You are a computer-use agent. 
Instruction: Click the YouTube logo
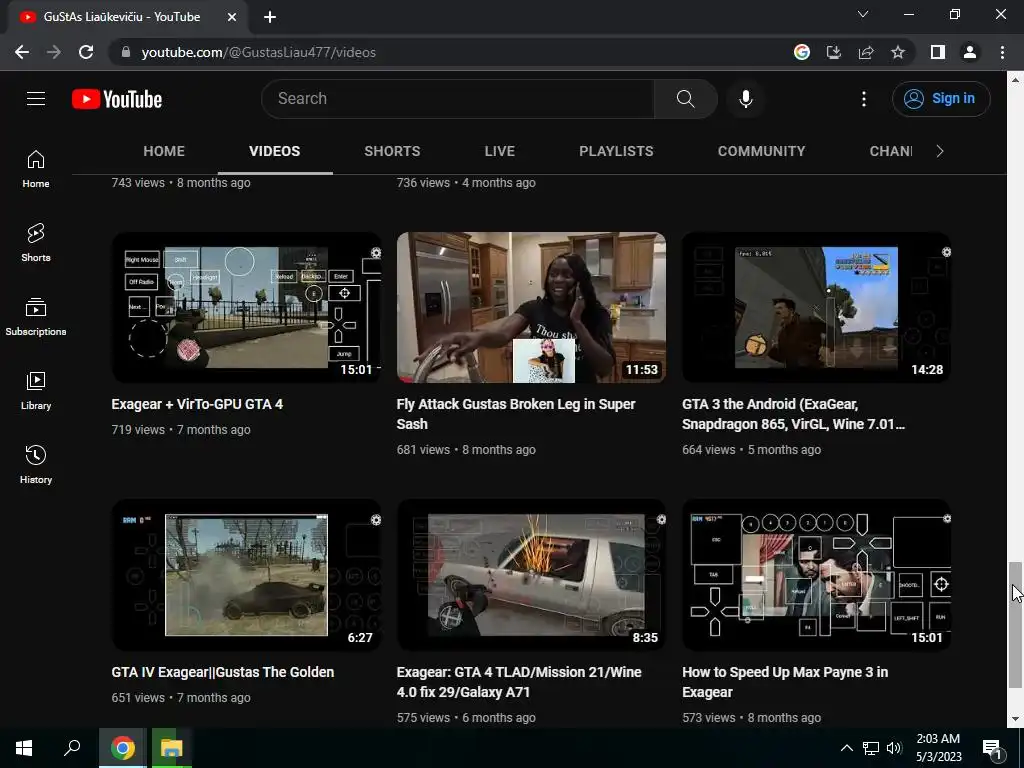(x=117, y=99)
